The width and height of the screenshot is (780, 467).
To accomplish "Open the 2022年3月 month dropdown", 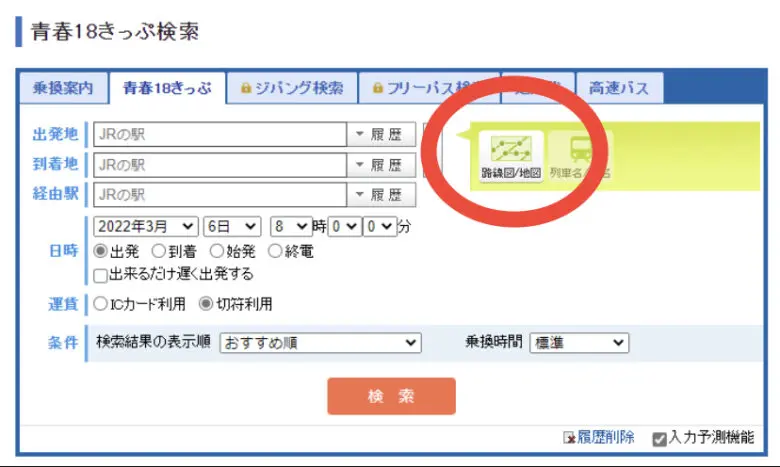I will pos(146,227).
